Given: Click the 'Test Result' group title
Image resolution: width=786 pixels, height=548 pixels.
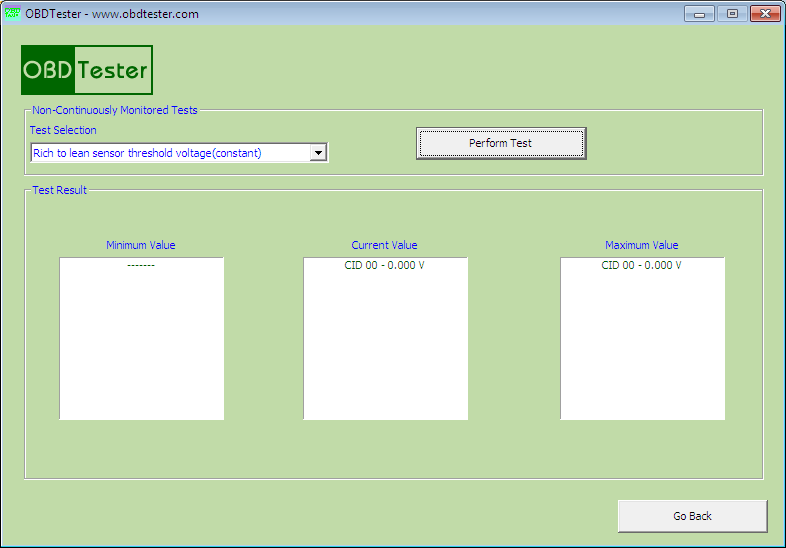Looking at the screenshot, I should tap(59, 190).
